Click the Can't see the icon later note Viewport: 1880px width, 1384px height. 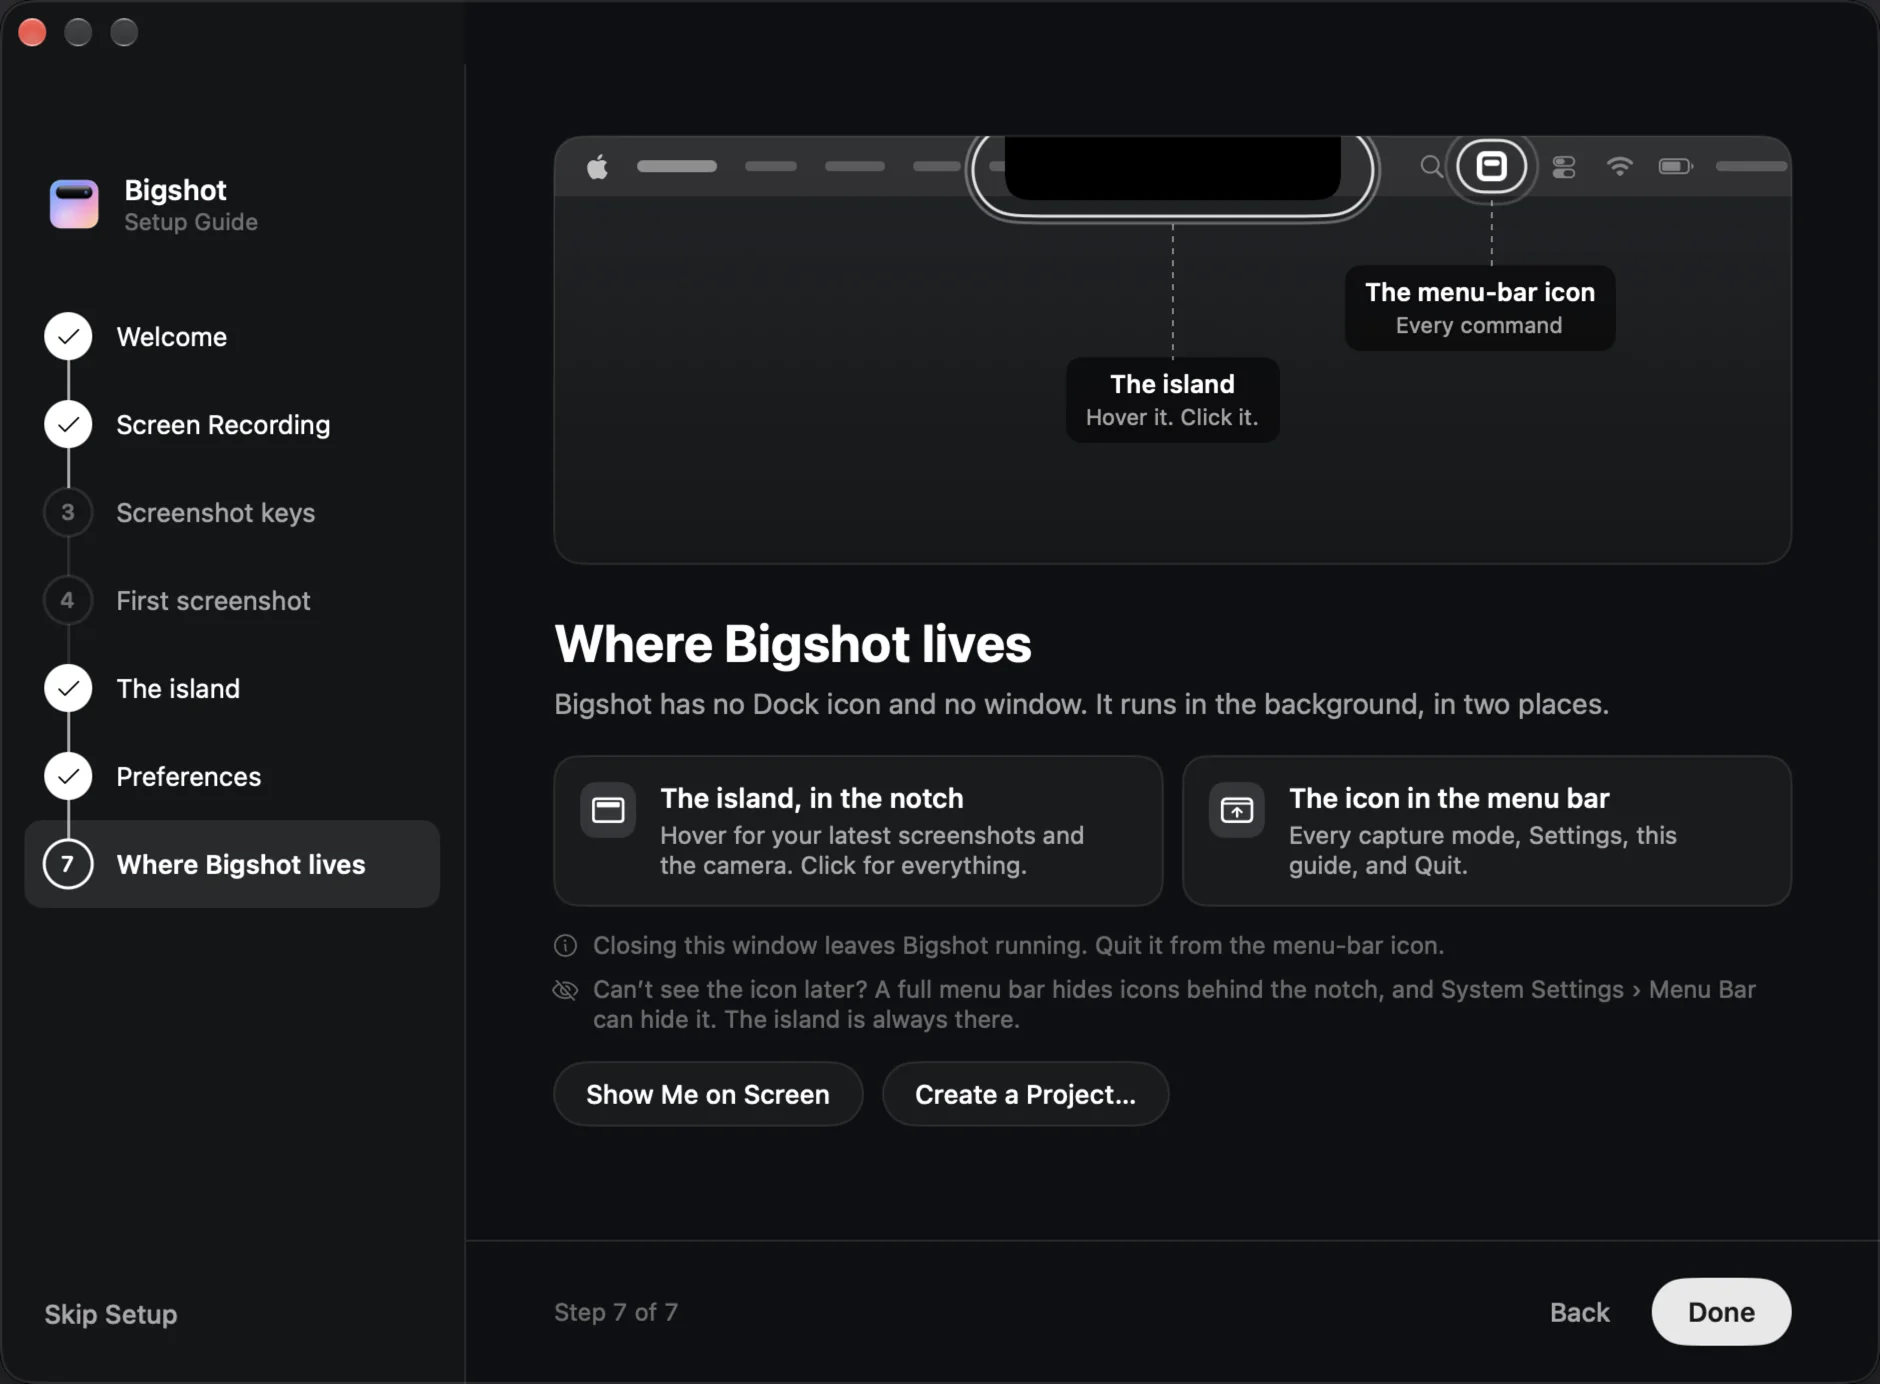pos(1174,1005)
